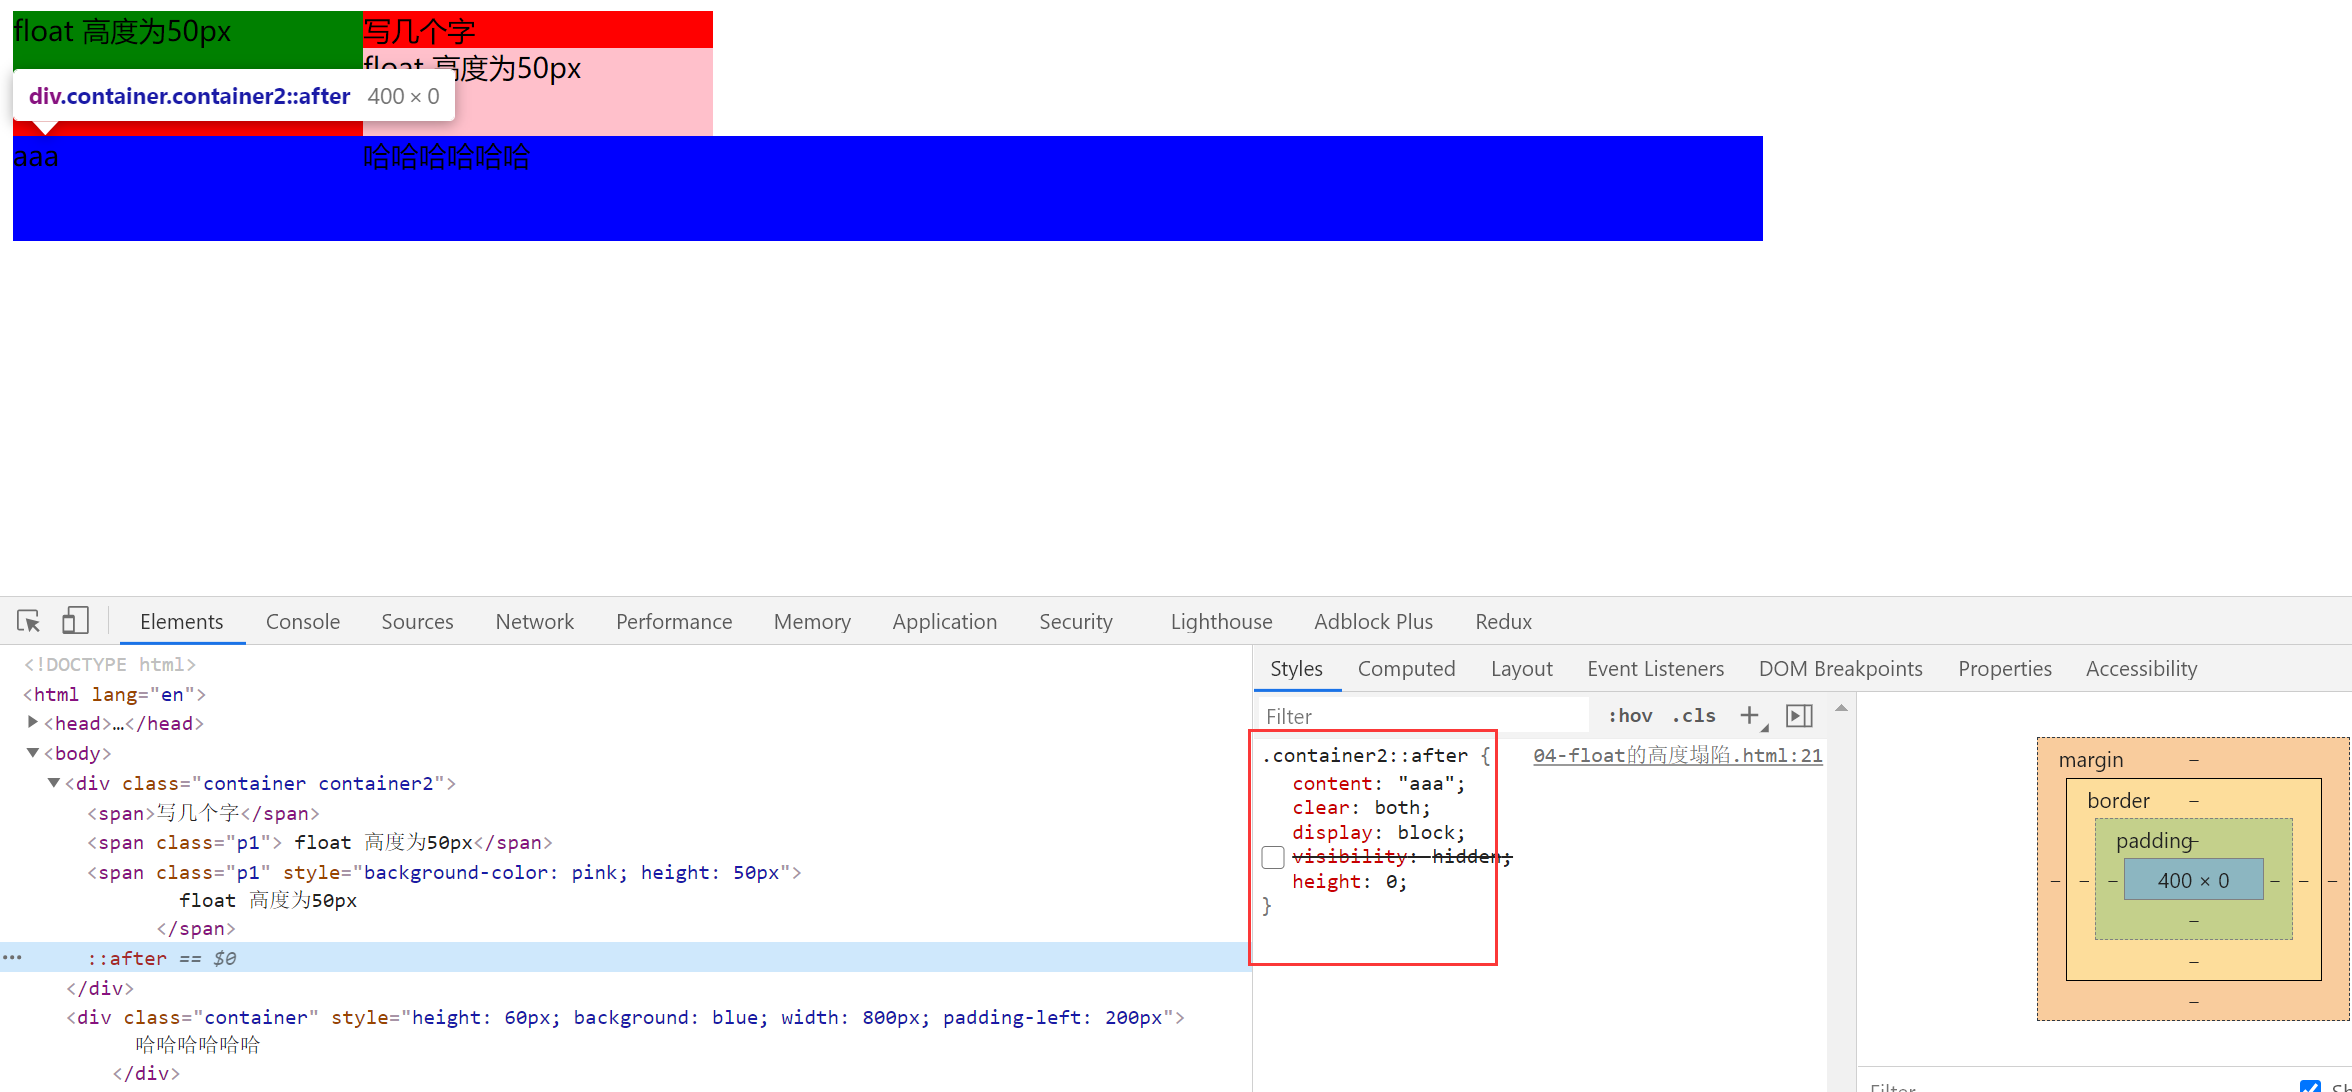The height and width of the screenshot is (1092, 2352).
Task: Collapse the div container container2 node
Action: (x=54, y=782)
